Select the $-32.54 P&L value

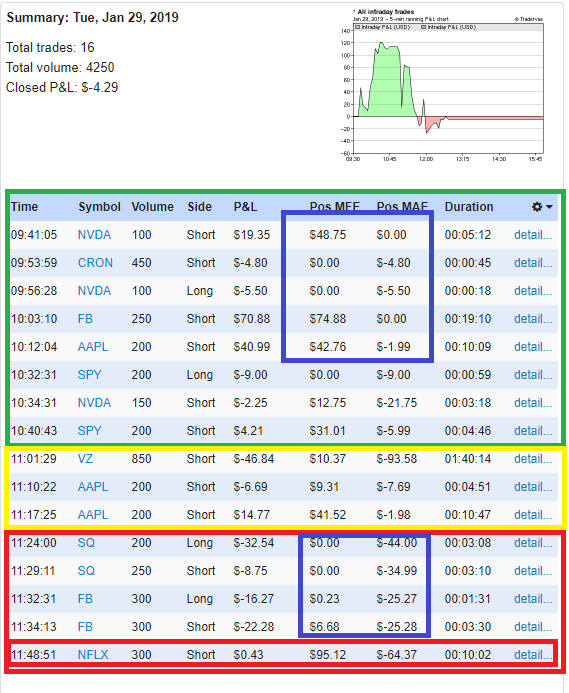click(254, 543)
